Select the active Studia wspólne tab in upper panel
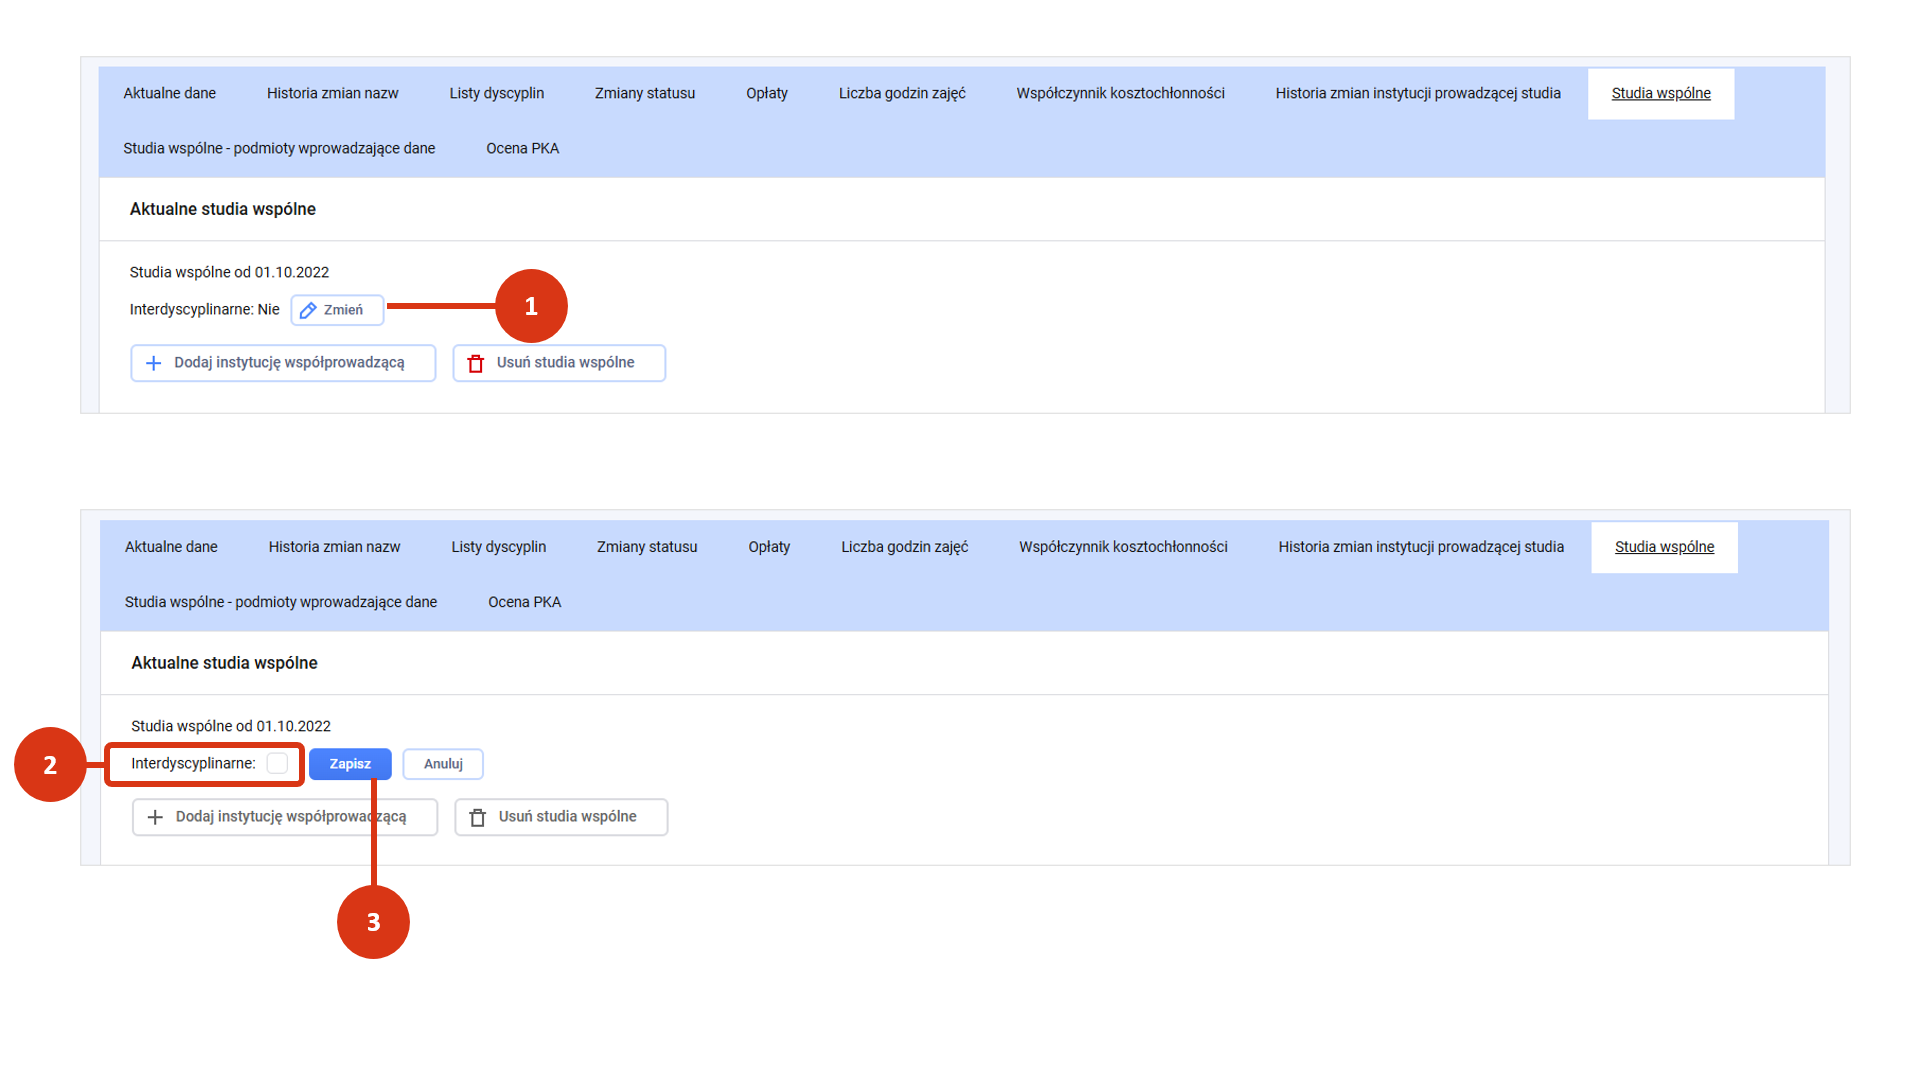The height and width of the screenshot is (1080, 1920). click(x=1660, y=93)
